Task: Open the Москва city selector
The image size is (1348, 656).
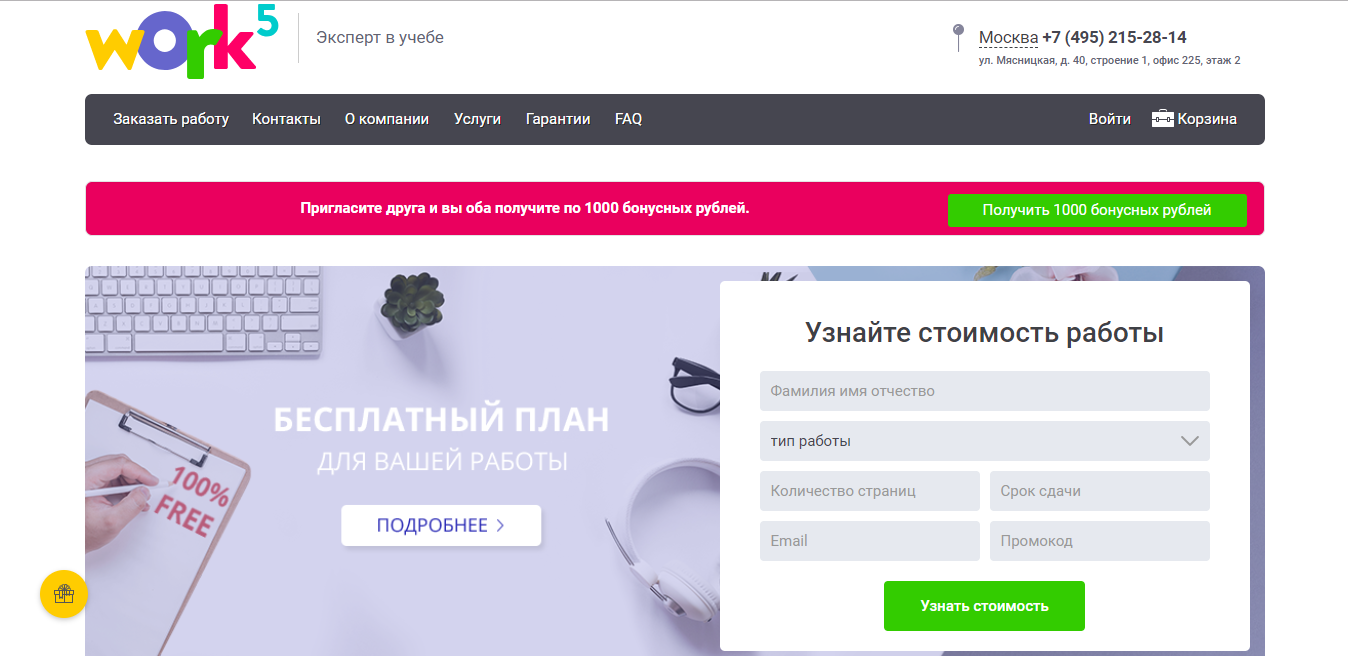Action: click(x=1007, y=38)
